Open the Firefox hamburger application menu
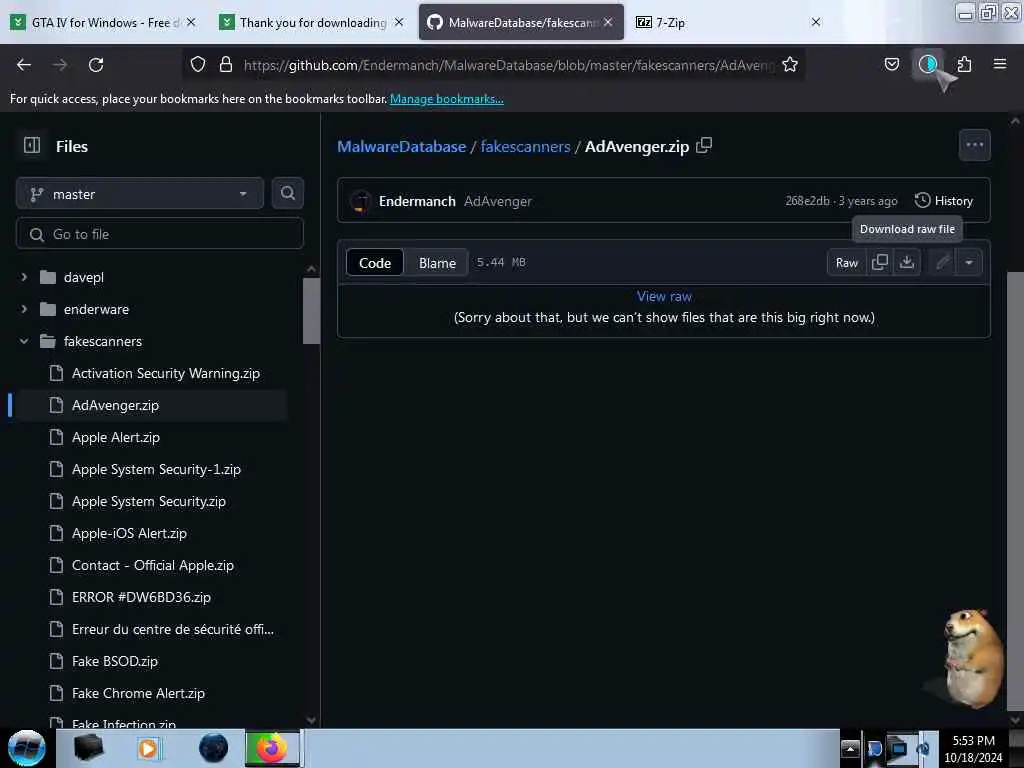Screen dimensions: 1024x768 tap(1000, 64)
